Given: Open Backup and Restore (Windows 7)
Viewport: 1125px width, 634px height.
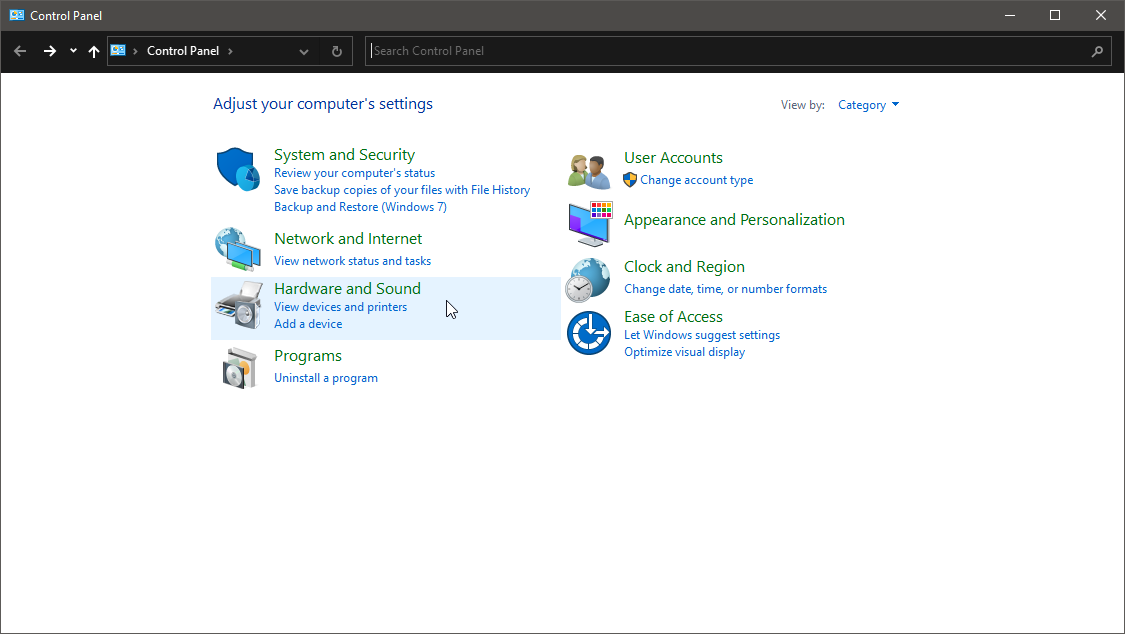Looking at the screenshot, I should [360, 207].
